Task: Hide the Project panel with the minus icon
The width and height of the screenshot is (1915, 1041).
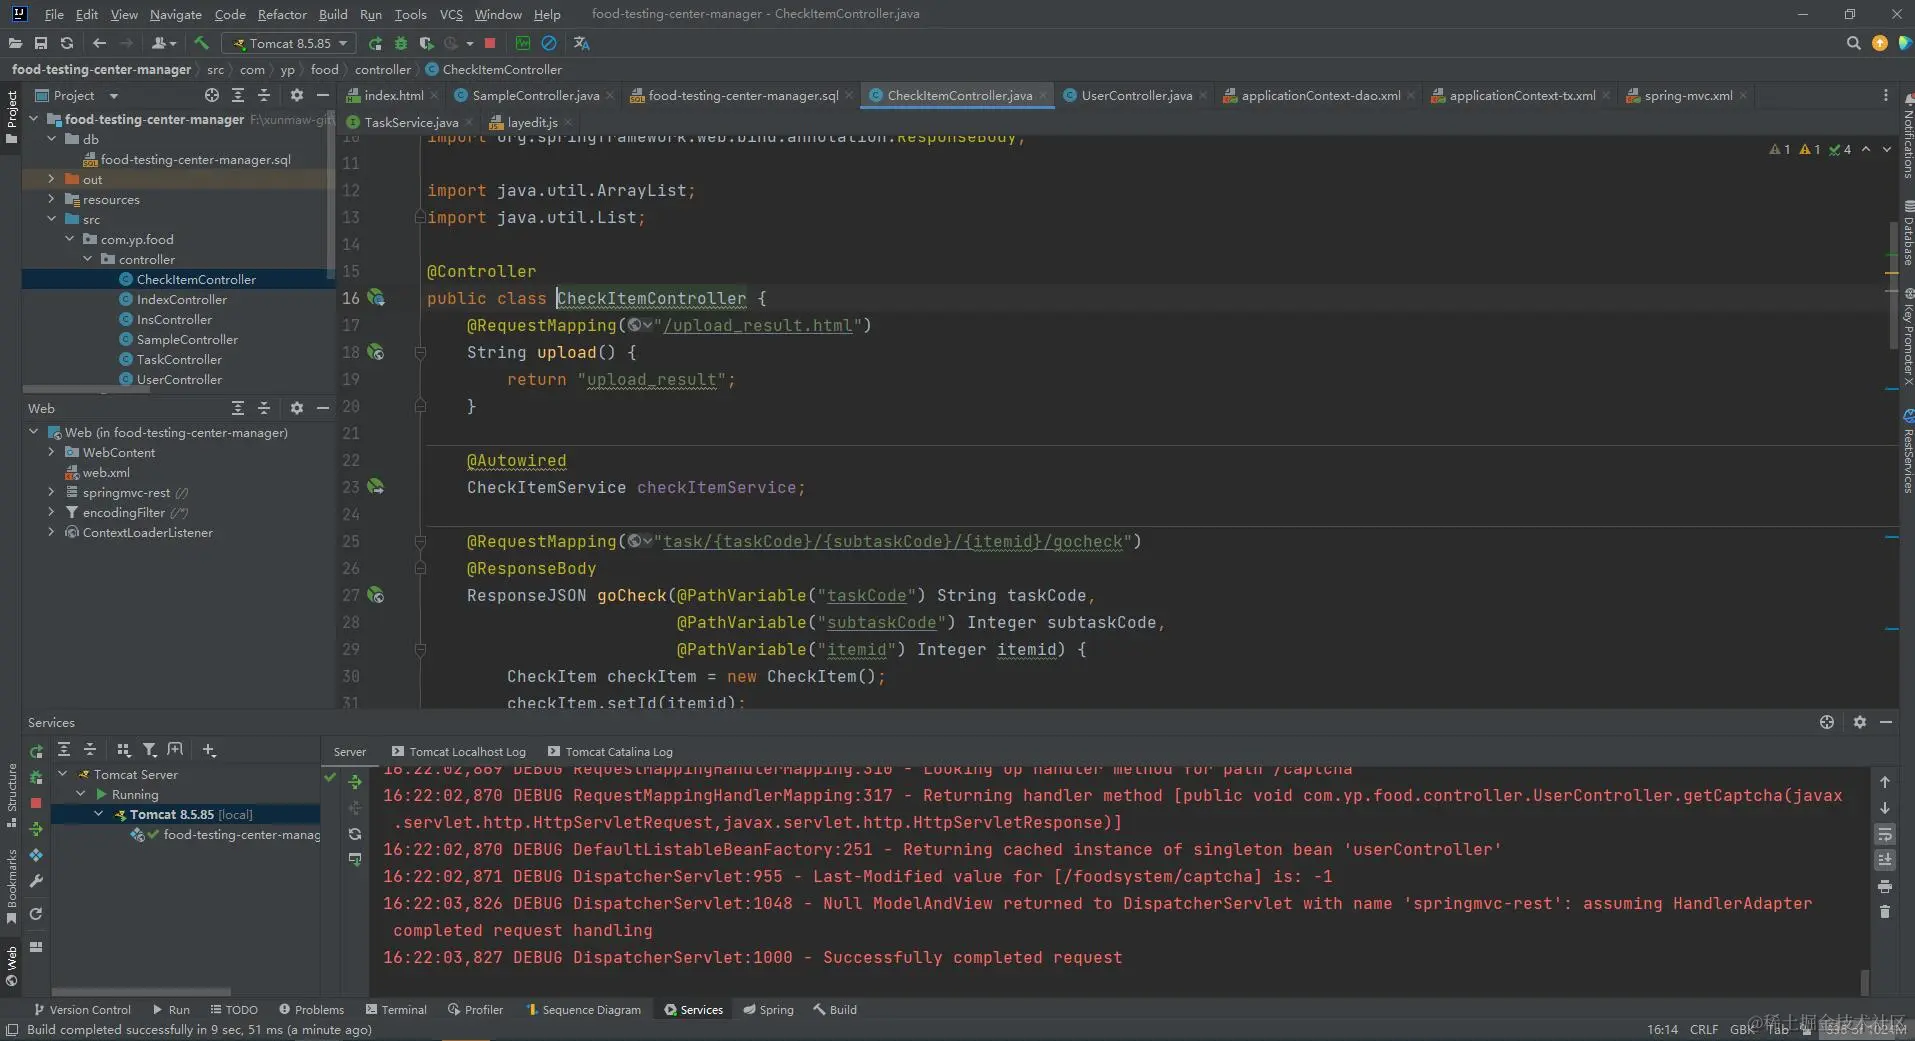Action: pos(323,95)
